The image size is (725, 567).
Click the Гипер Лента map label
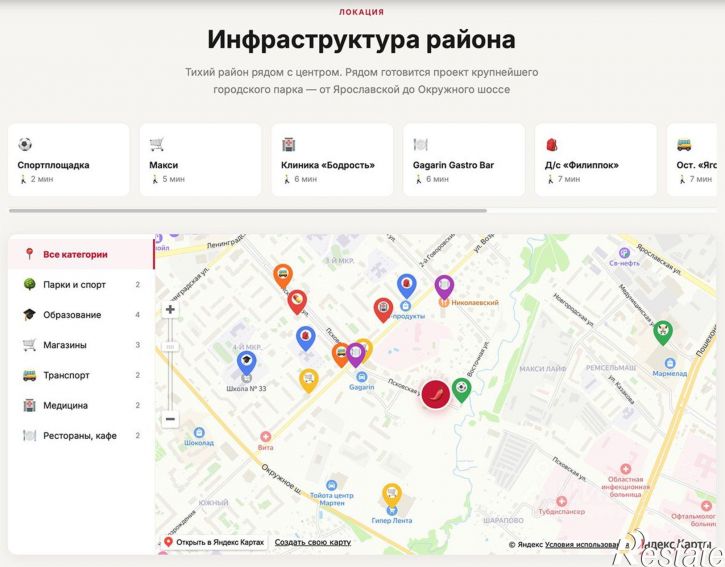392,520
